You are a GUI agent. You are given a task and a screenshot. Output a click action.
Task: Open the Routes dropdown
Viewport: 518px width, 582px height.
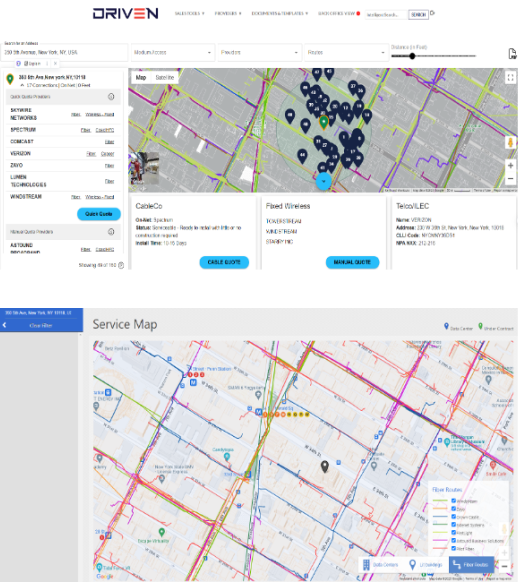point(346,52)
